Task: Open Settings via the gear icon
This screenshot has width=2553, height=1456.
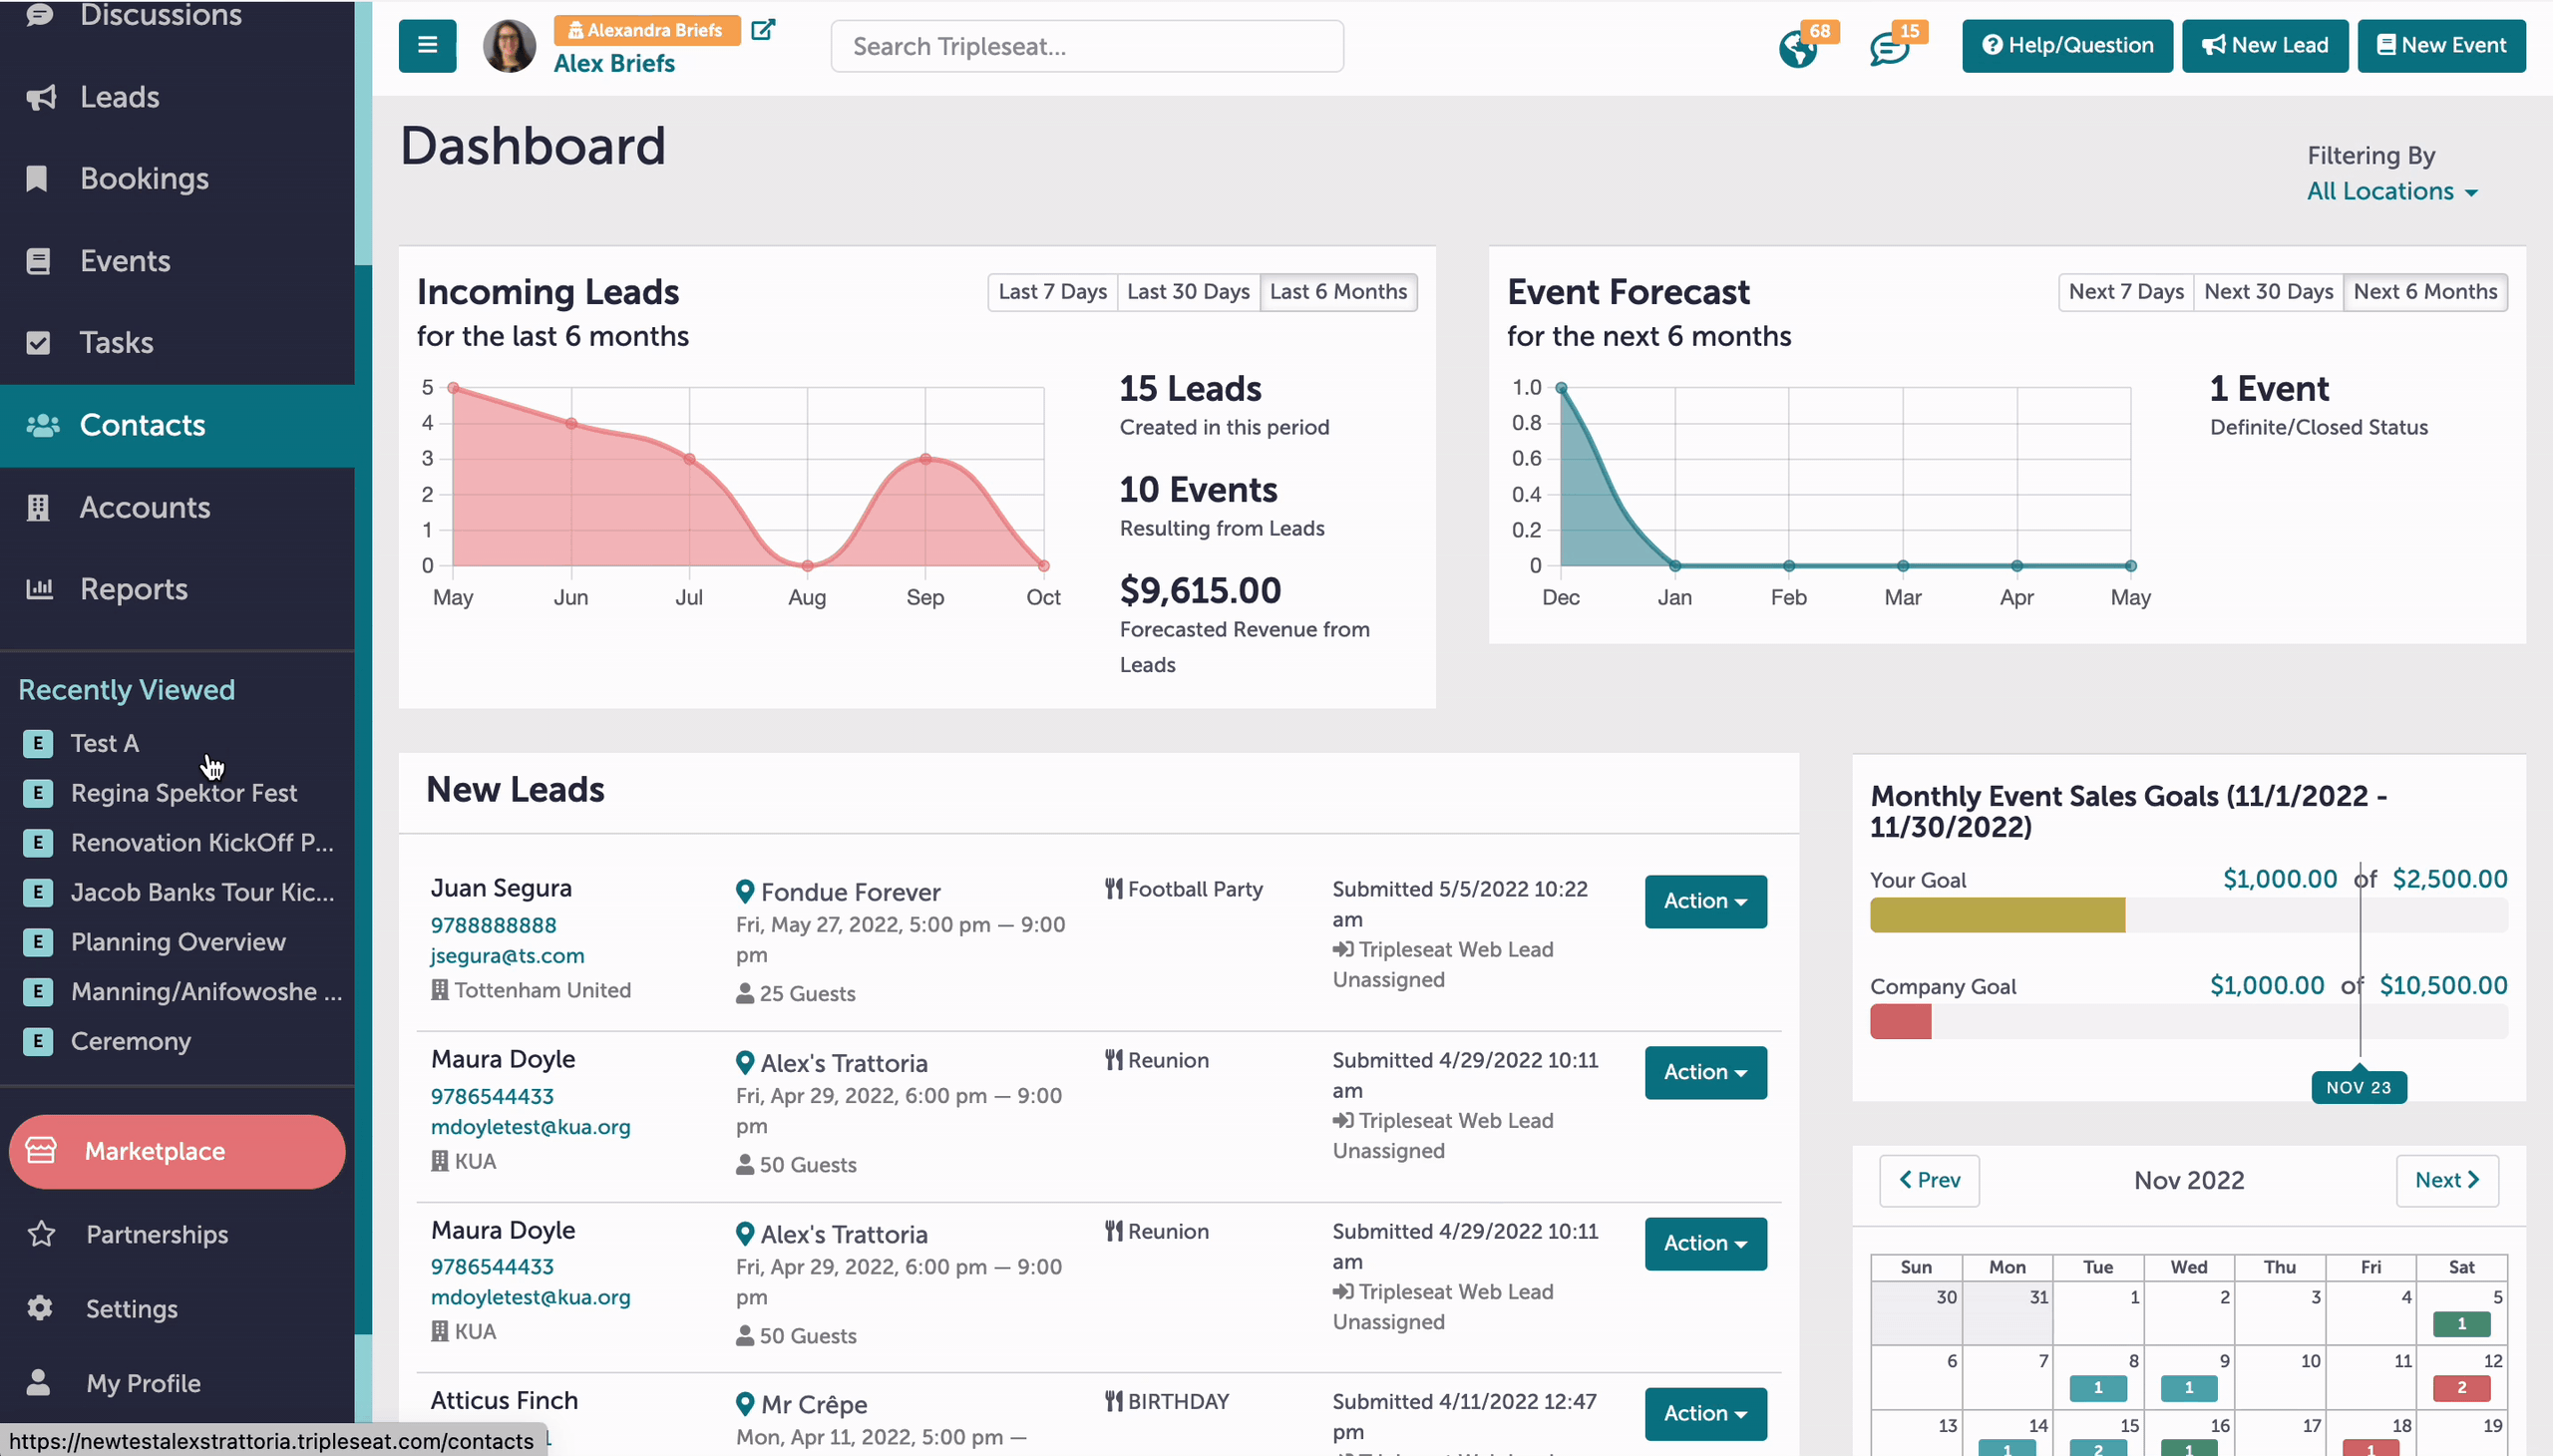Action: coord(40,1308)
